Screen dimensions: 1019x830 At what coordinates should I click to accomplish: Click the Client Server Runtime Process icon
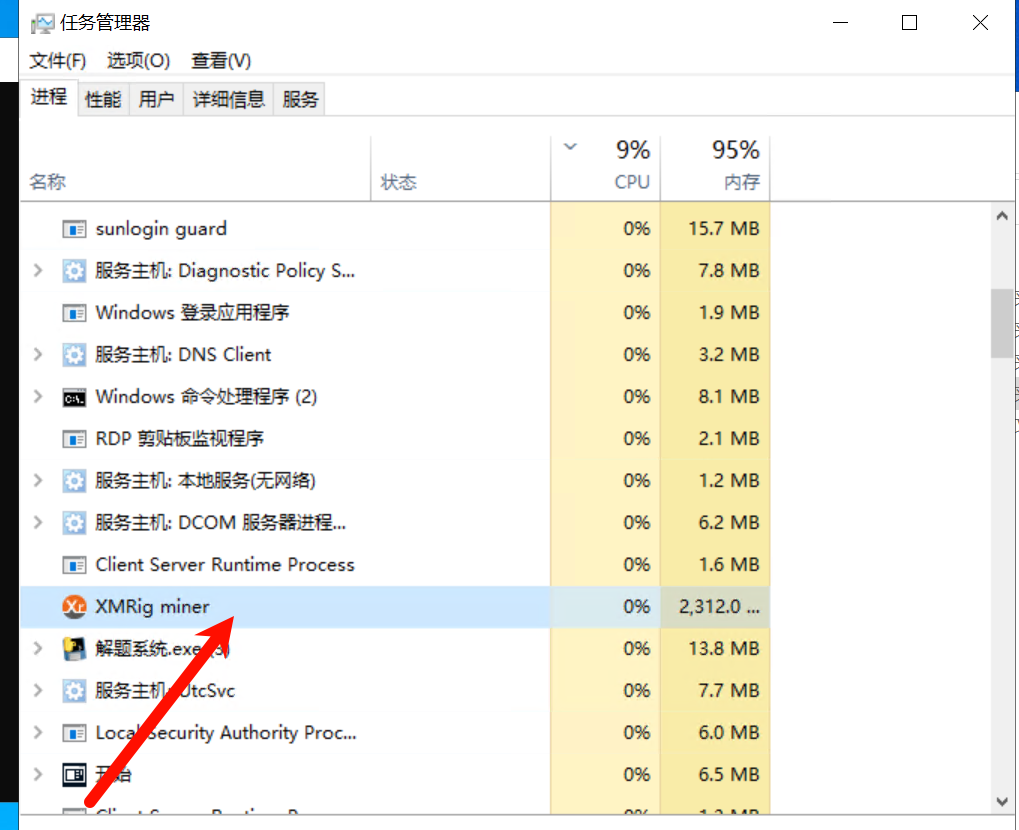[x=74, y=565]
